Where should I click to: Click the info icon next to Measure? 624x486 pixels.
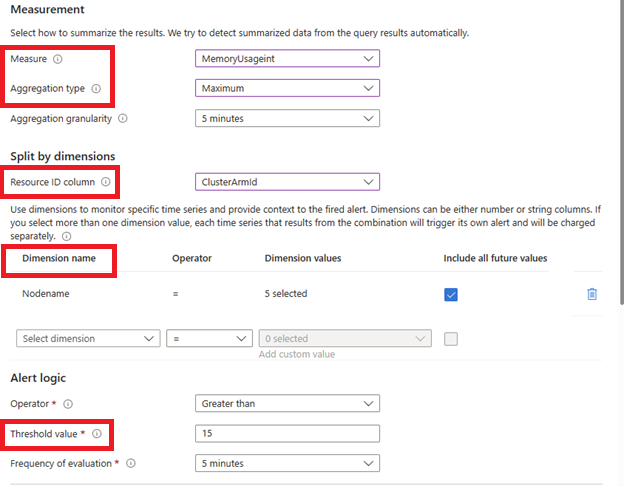tap(57, 59)
